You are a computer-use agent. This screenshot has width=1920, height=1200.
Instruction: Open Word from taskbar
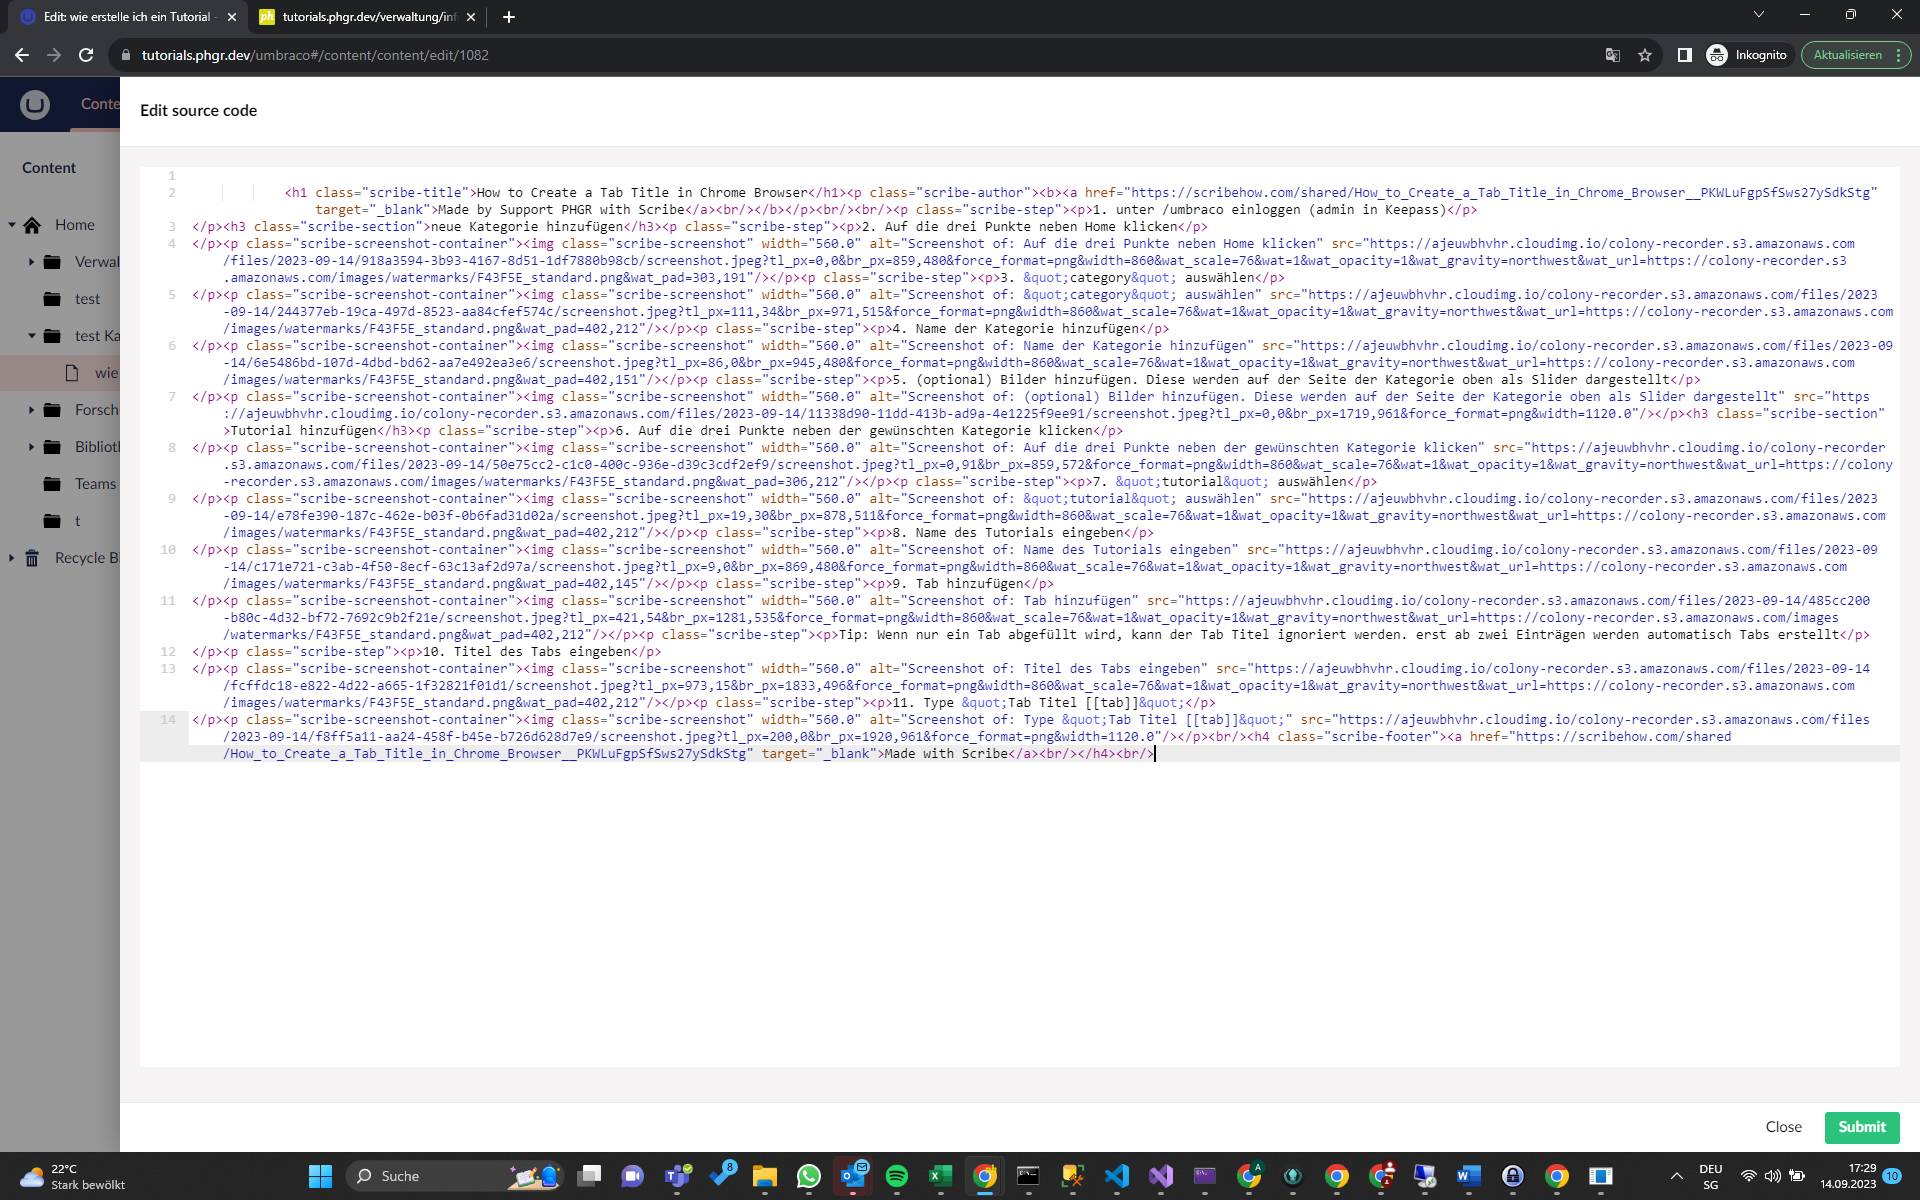[x=1468, y=1176]
